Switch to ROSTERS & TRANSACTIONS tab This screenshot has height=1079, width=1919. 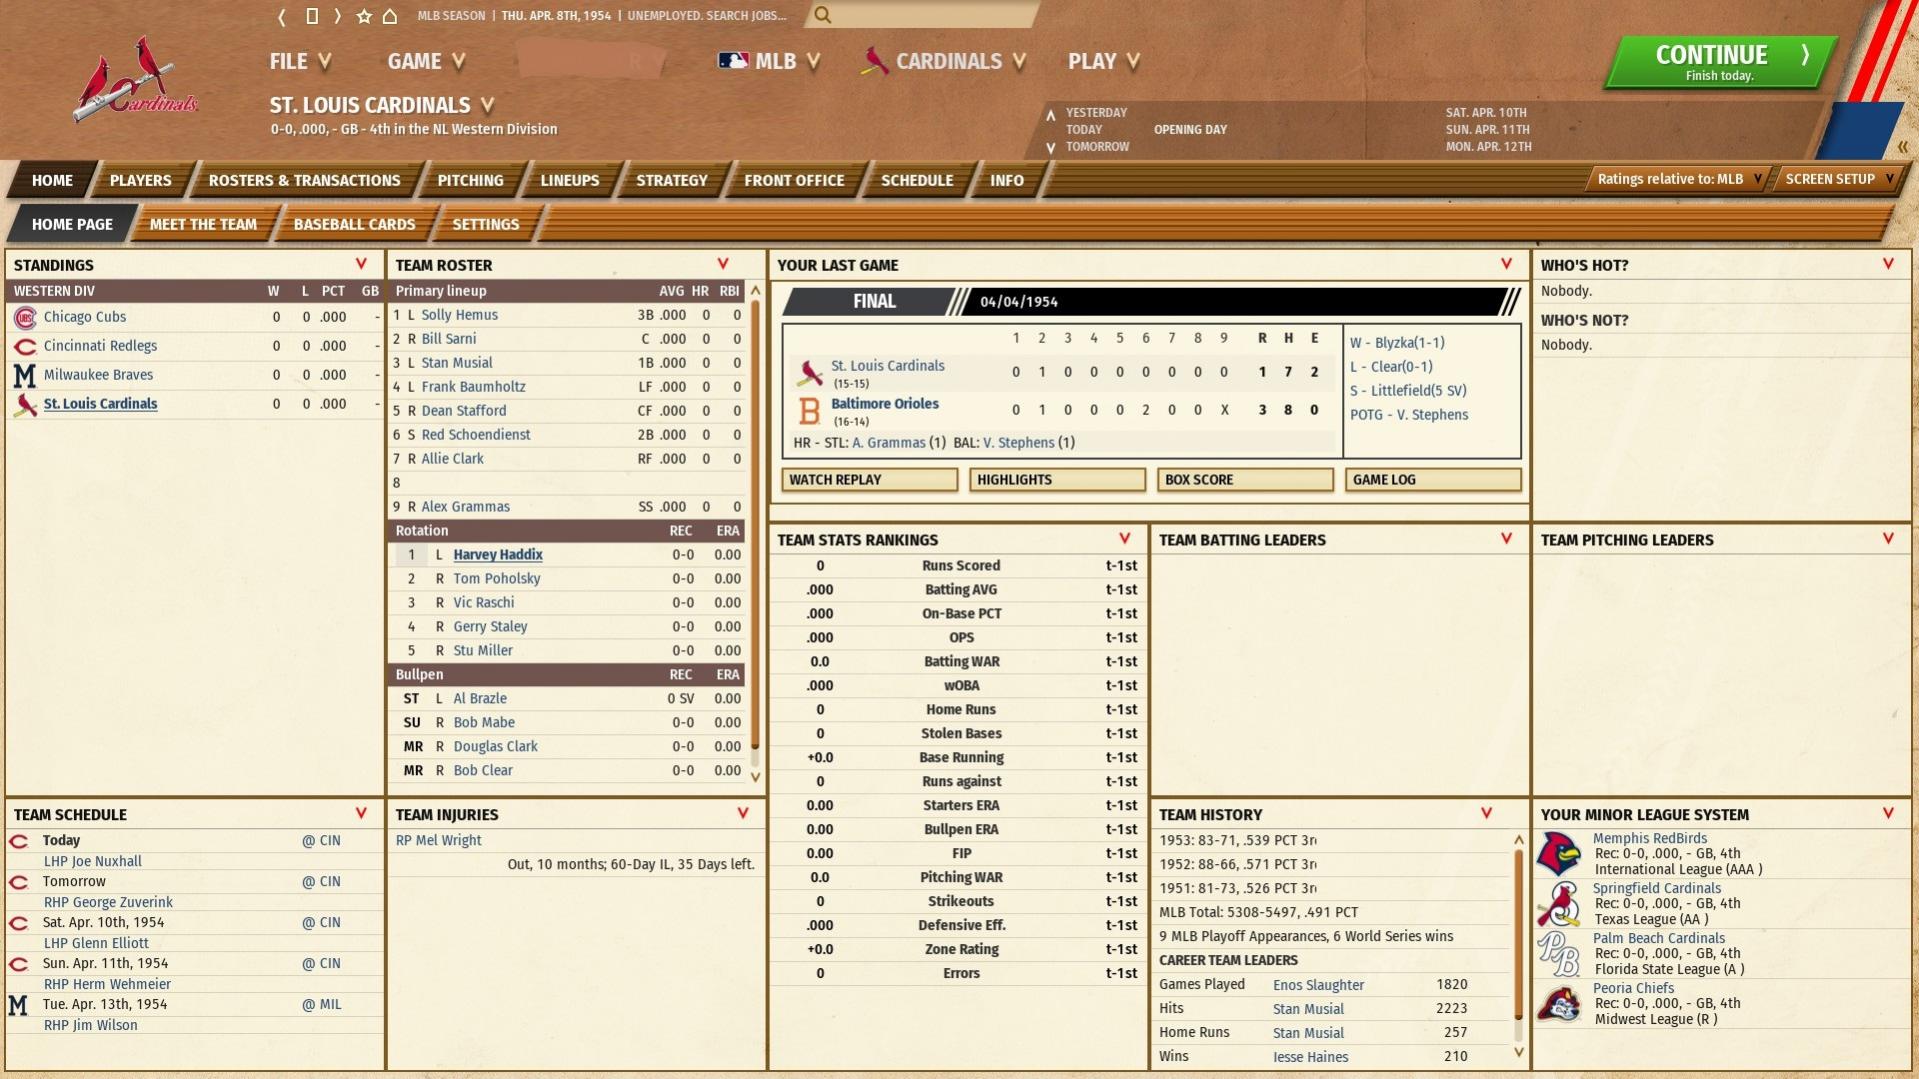pos(304,180)
